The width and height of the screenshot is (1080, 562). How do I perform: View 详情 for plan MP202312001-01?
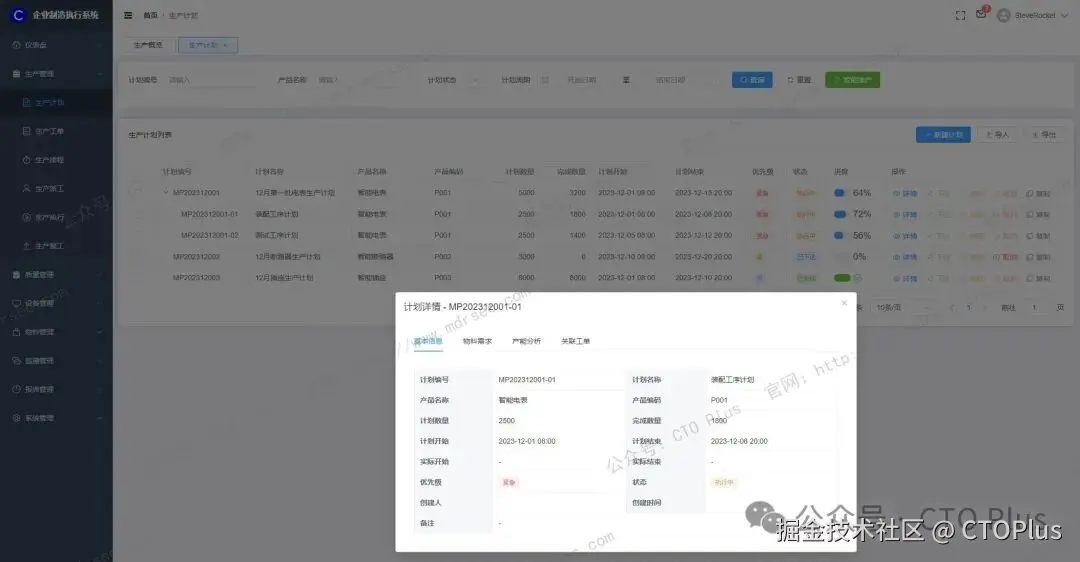905,215
